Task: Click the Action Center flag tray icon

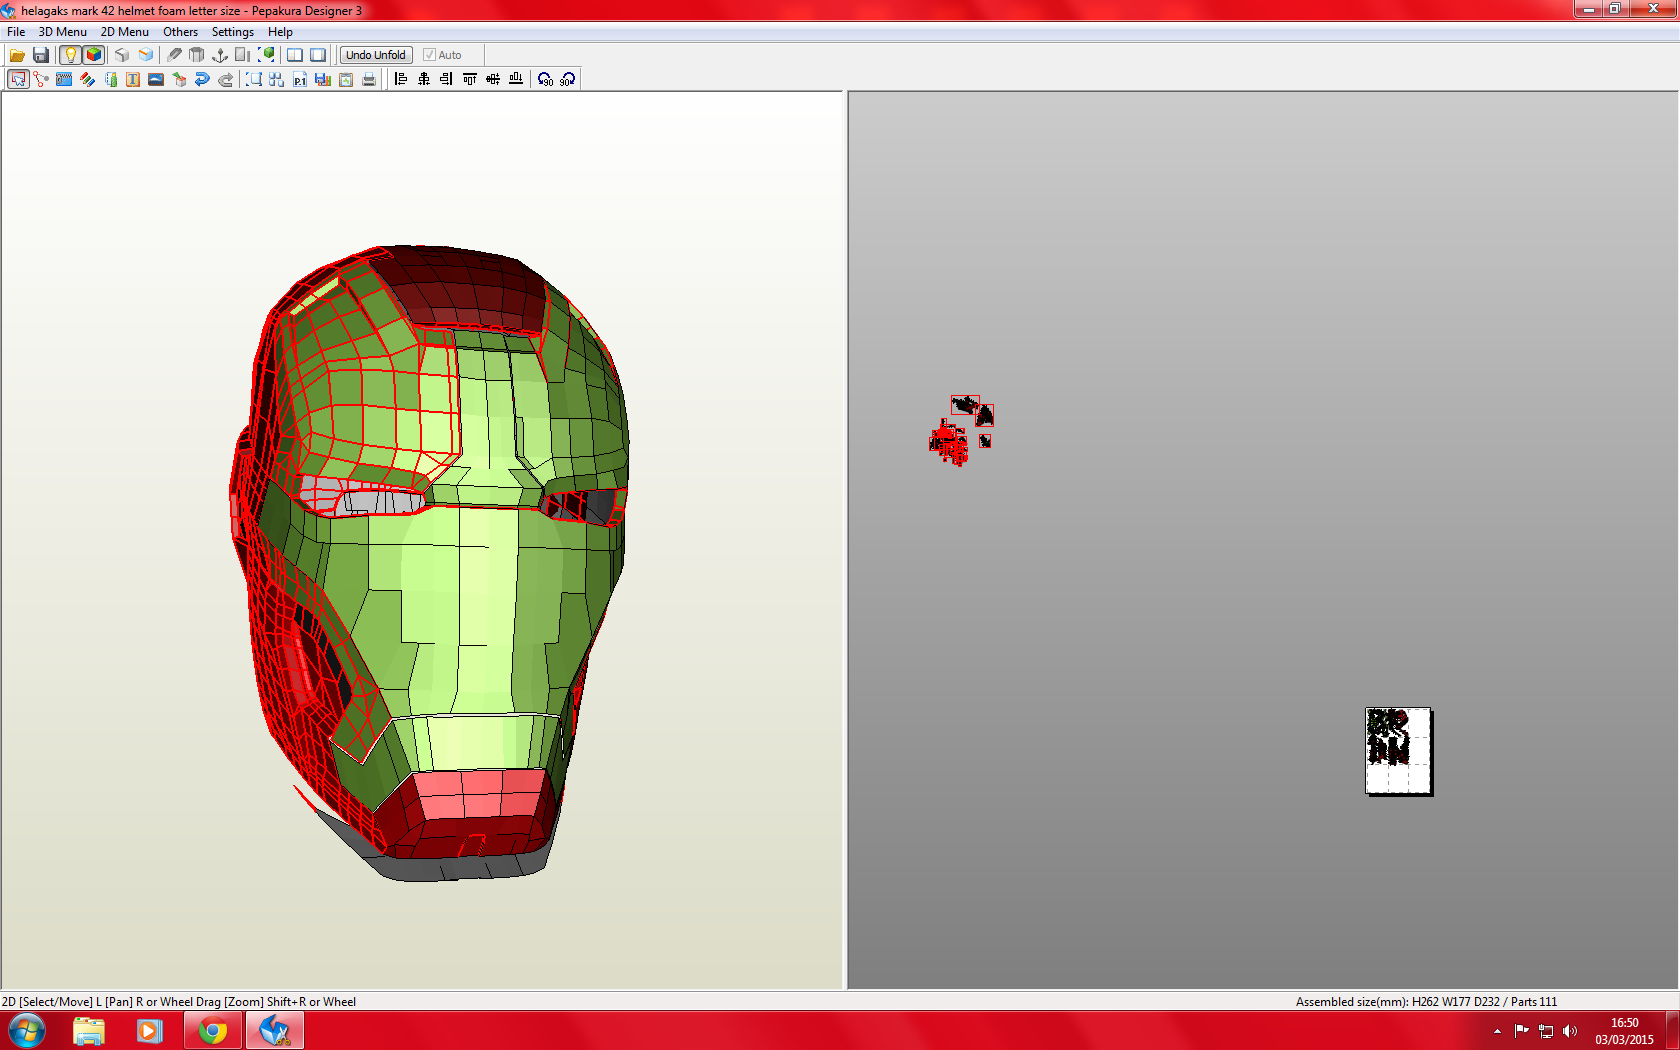Action: (1521, 1031)
